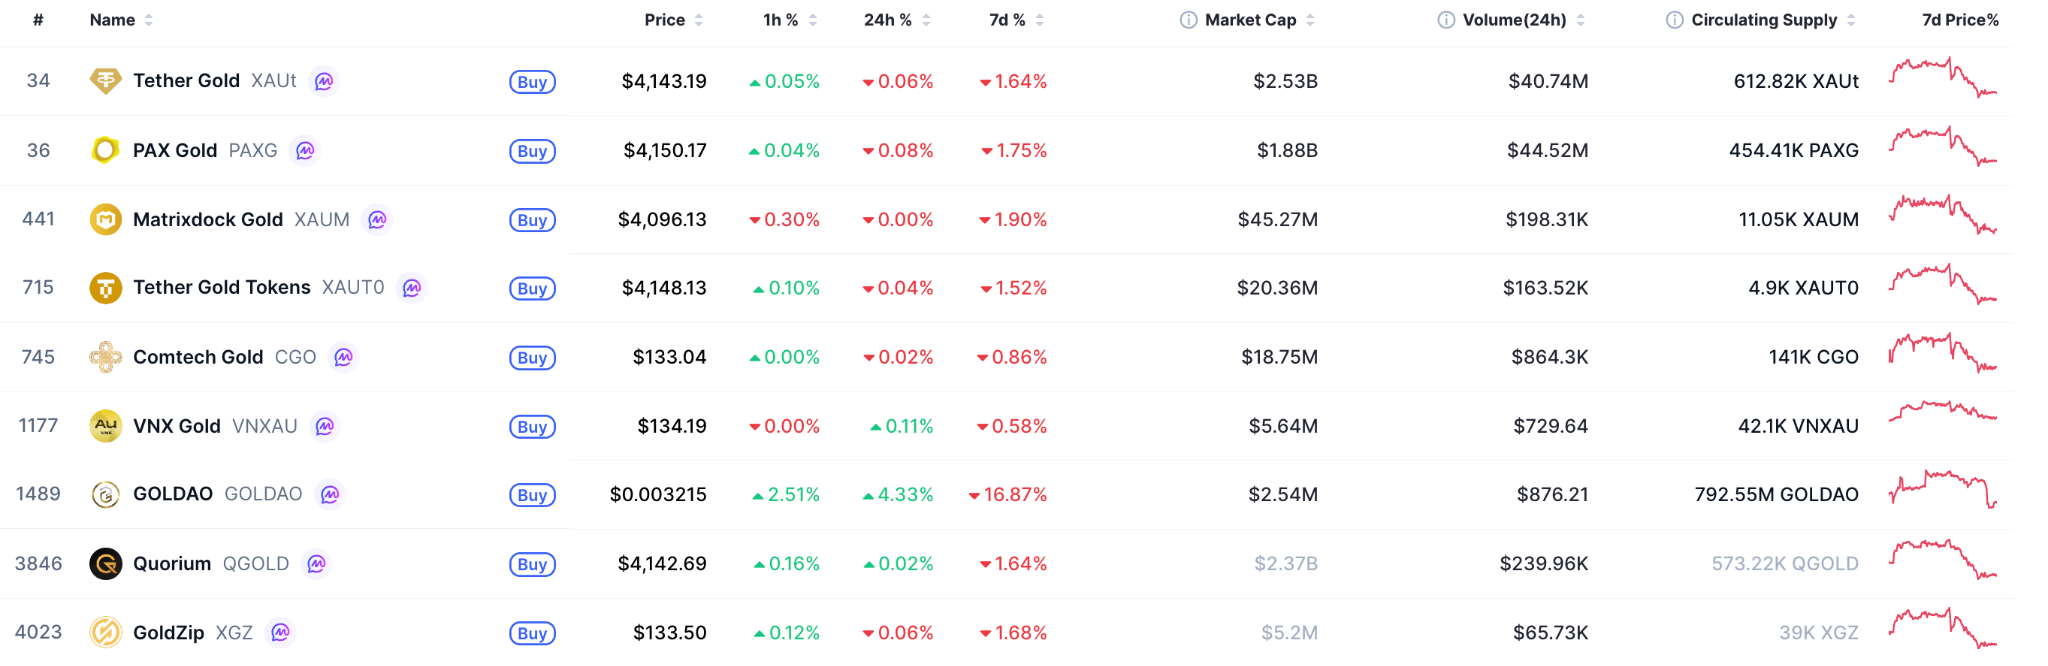Open Tether Gold 7d price chart
2048x666 pixels.
1943,77
